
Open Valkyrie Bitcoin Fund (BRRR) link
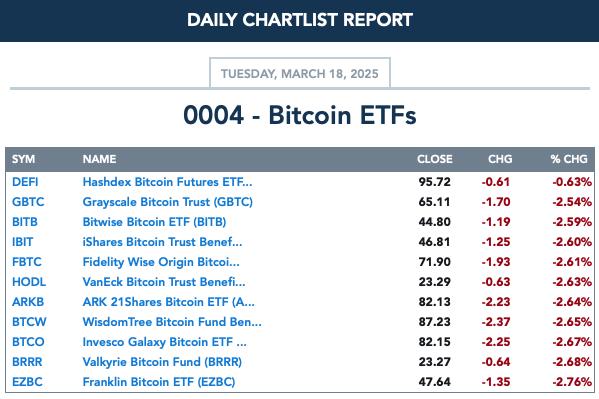[162, 362]
